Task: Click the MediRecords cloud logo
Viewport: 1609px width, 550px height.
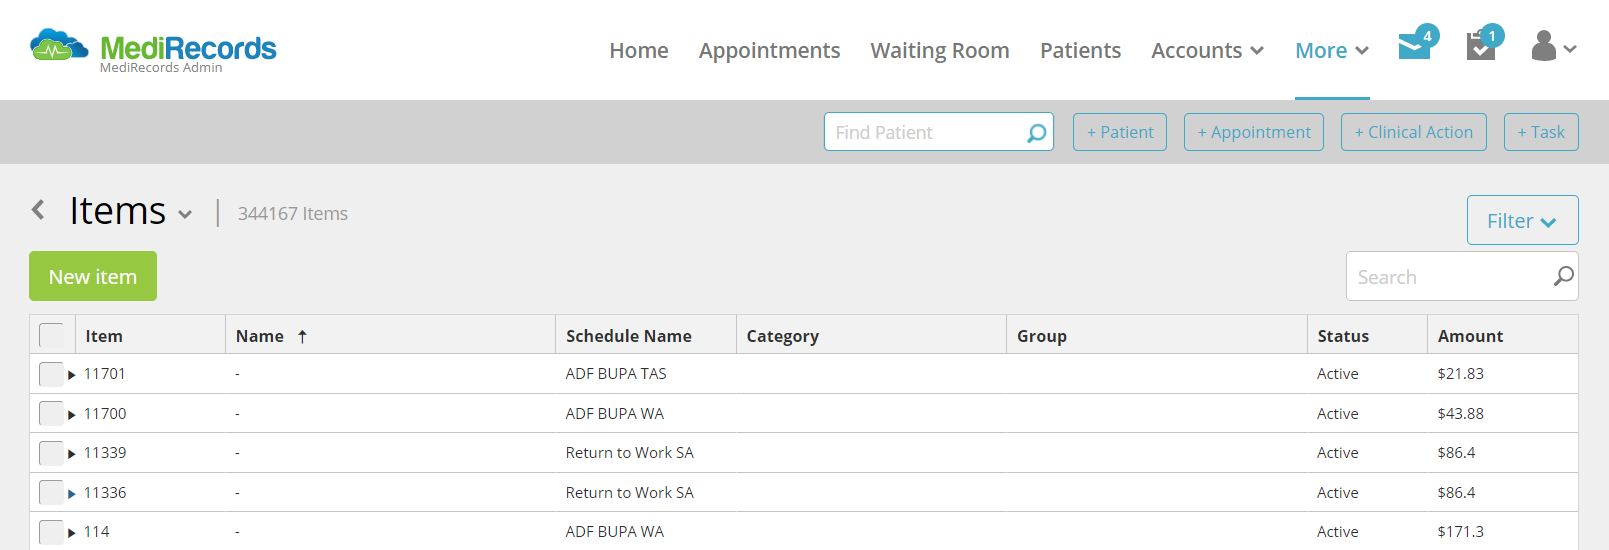Action: tap(59, 46)
